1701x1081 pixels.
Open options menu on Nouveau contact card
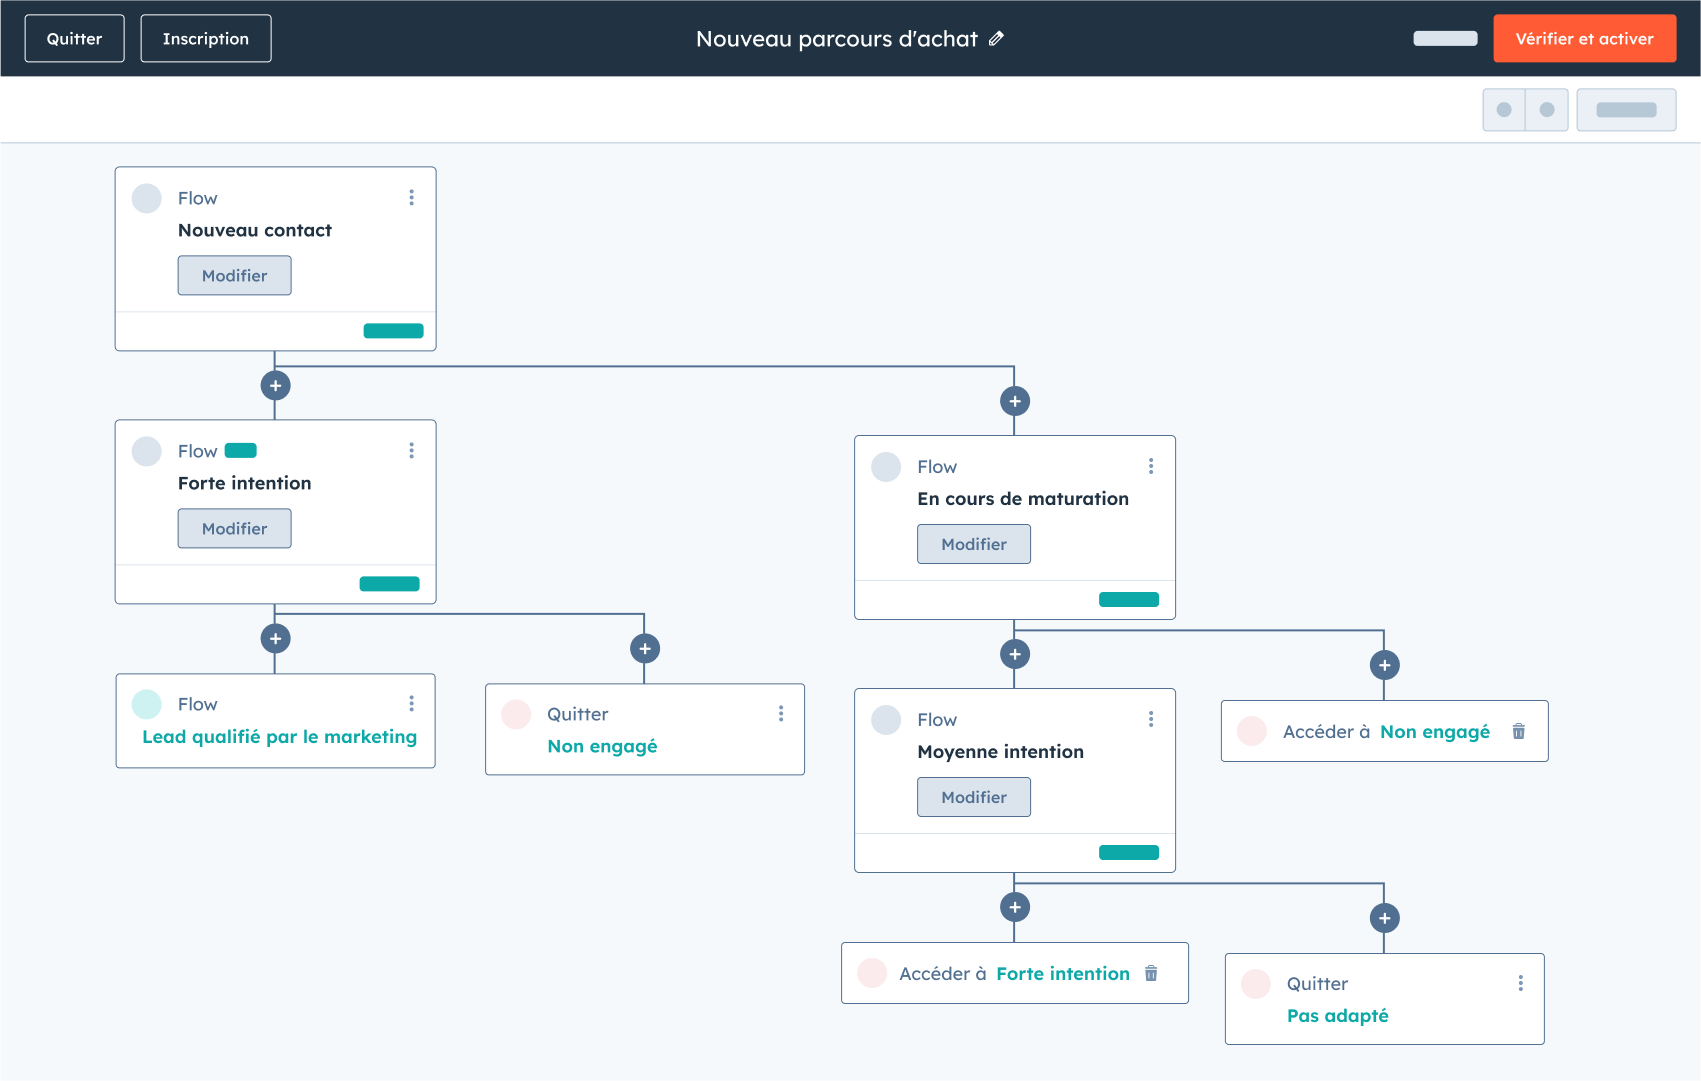[x=411, y=198]
